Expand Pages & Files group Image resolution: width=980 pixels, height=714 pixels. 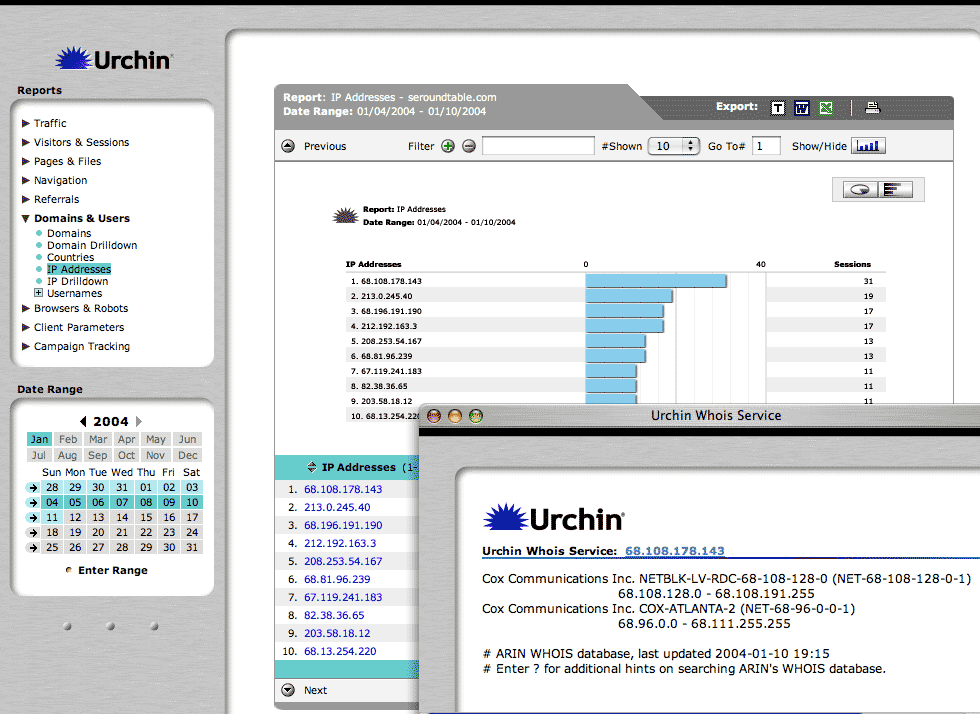(x=26, y=161)
